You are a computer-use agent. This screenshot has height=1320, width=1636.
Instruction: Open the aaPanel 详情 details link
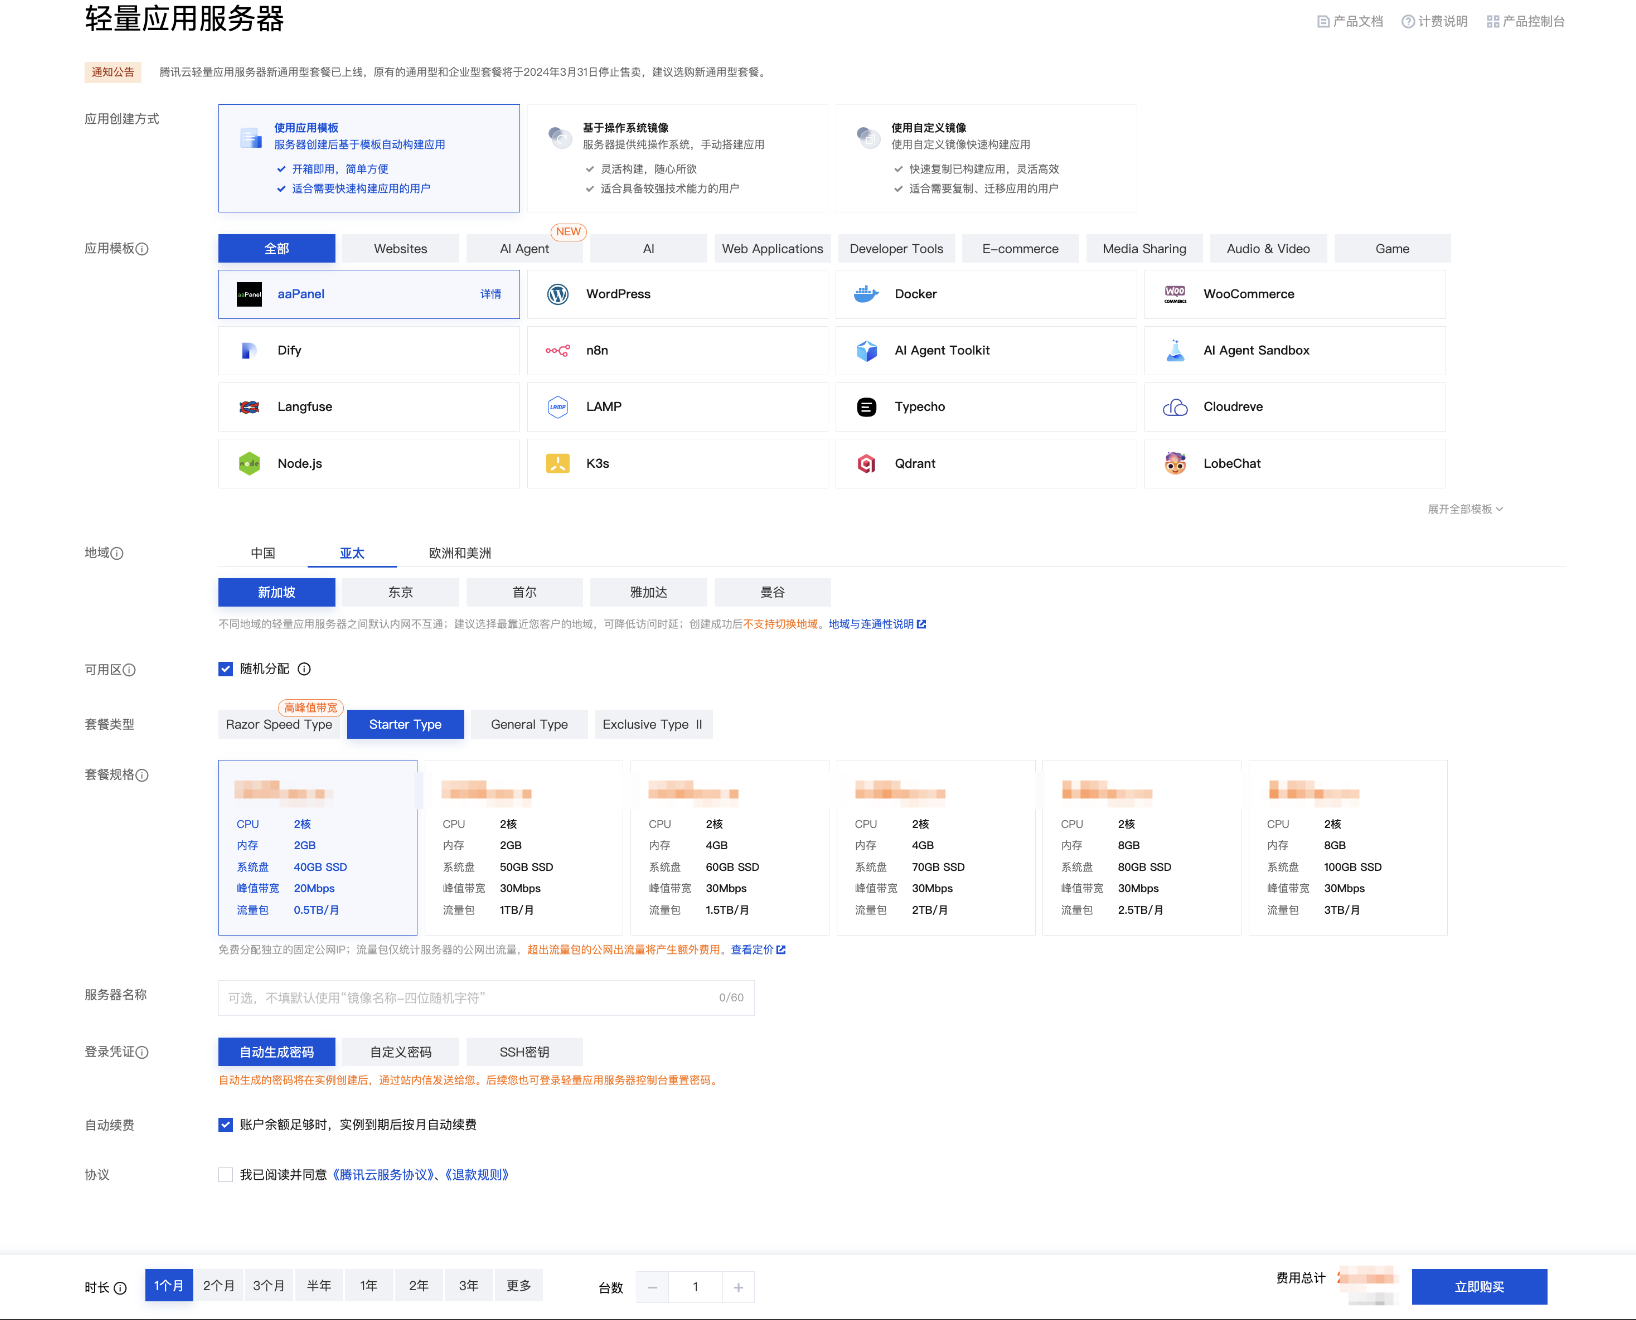pyautogui.click(x=491, y=294)
